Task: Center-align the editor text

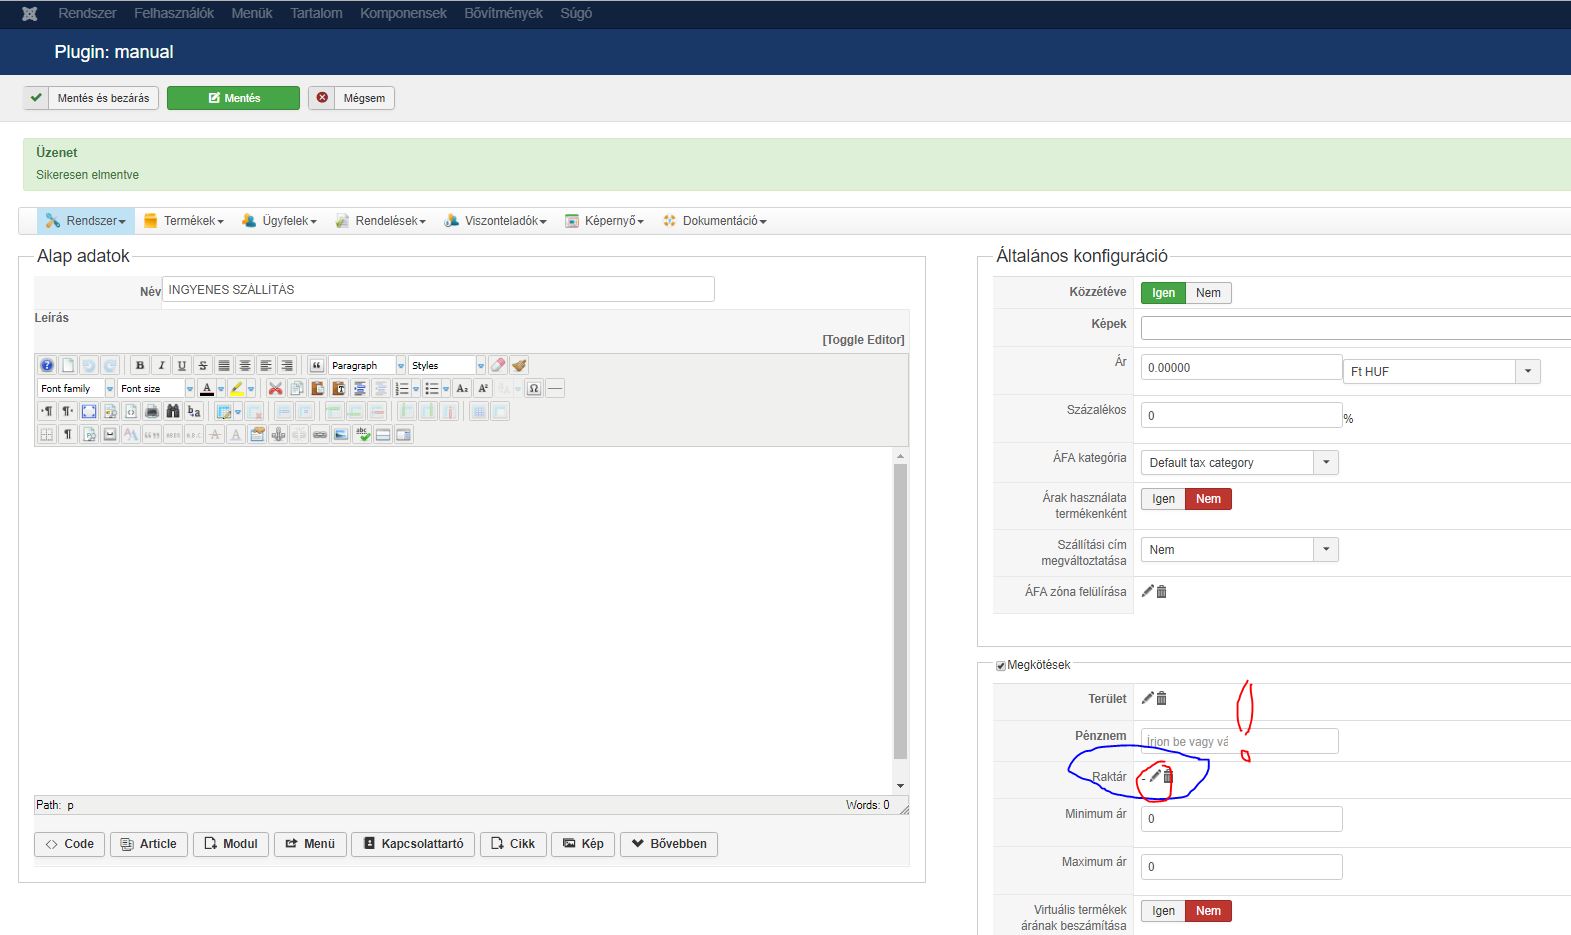Action: pos(245,365)
